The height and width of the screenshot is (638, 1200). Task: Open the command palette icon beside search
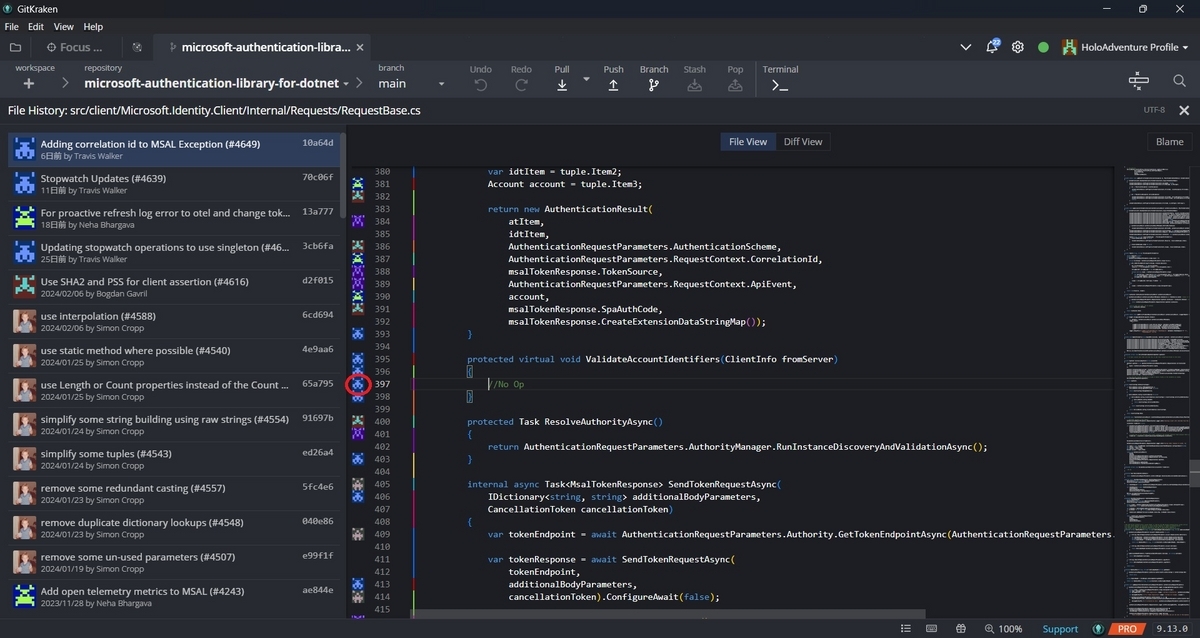click(x=1138, y=81)
